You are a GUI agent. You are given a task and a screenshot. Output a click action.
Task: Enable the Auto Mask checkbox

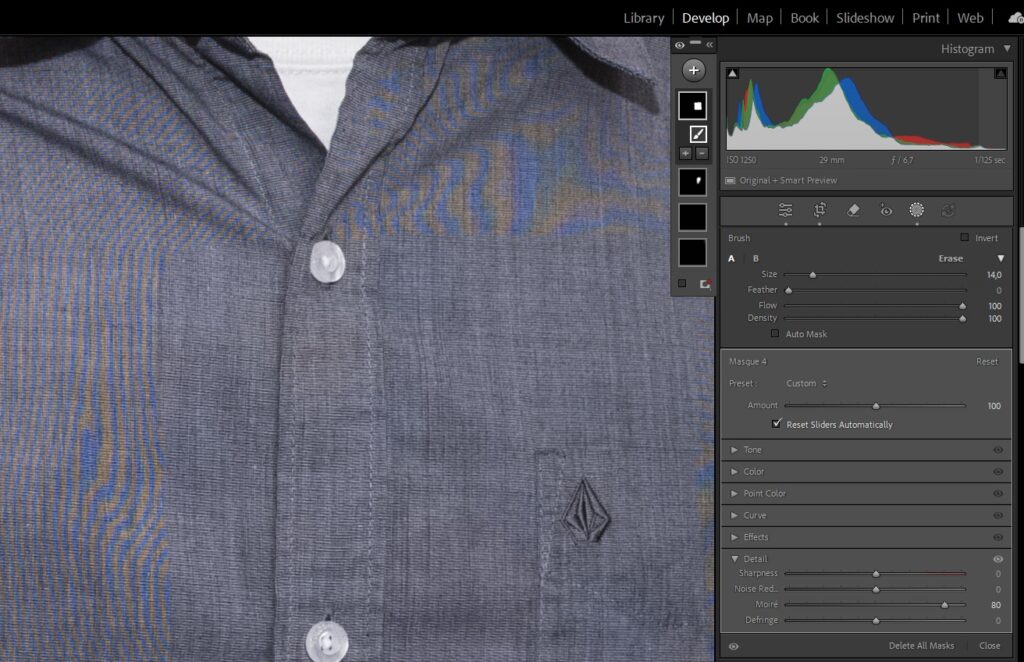[775, 334]
